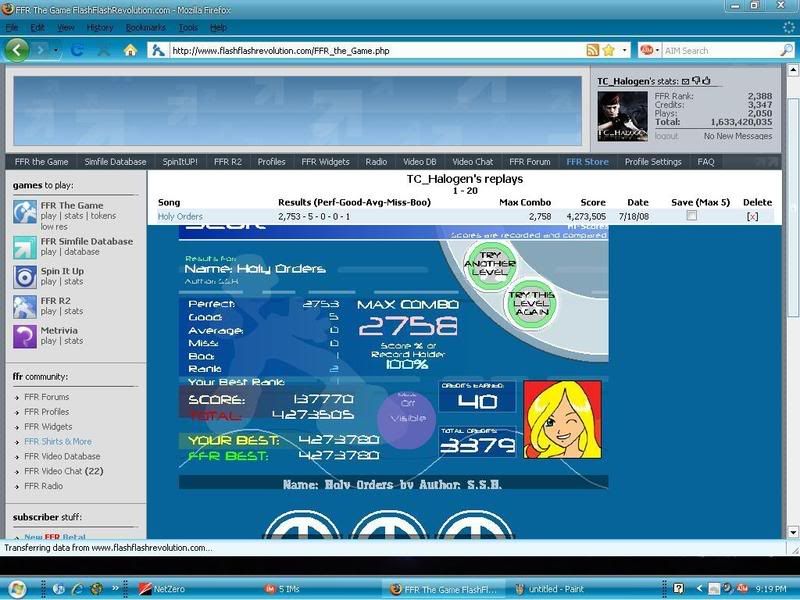This screenshot has height=600, width=800.
Task: Open the Holy Orders song link
Action: pyautogui.click(x=180, y=216)
